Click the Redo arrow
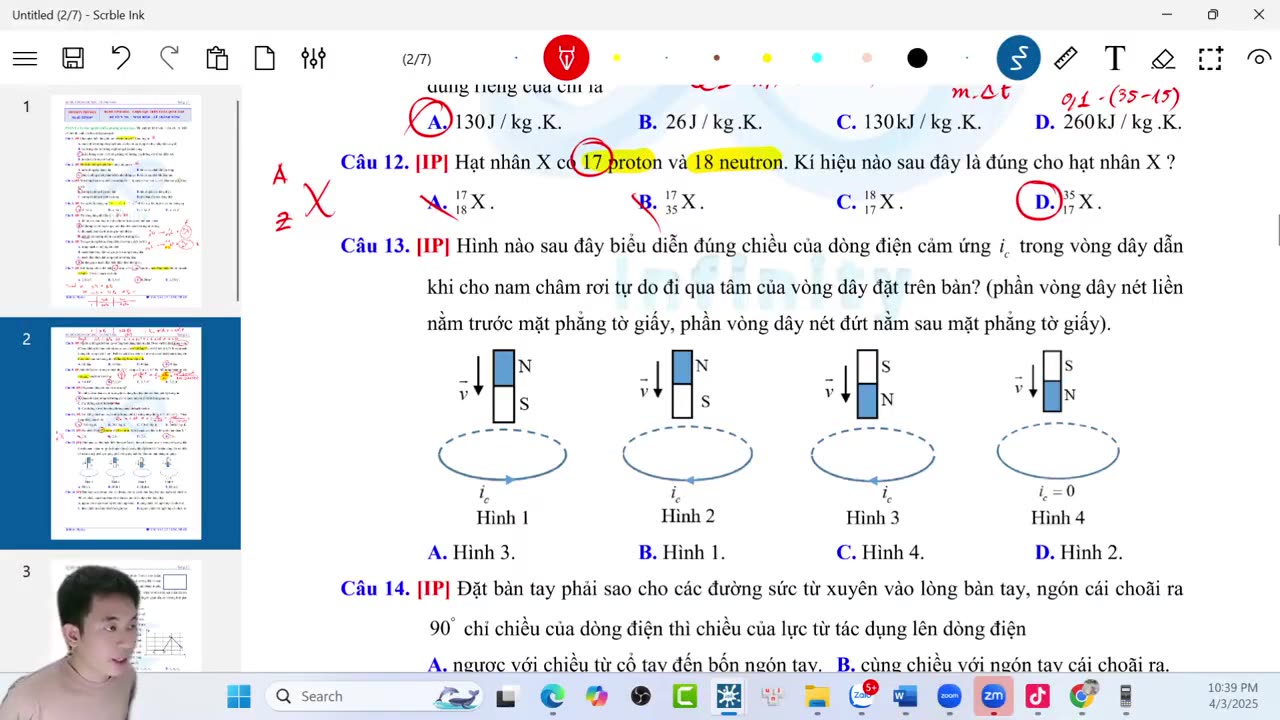Image resolution: width=1280 pixels, height=720 pixels. click(x=169, y=58)
